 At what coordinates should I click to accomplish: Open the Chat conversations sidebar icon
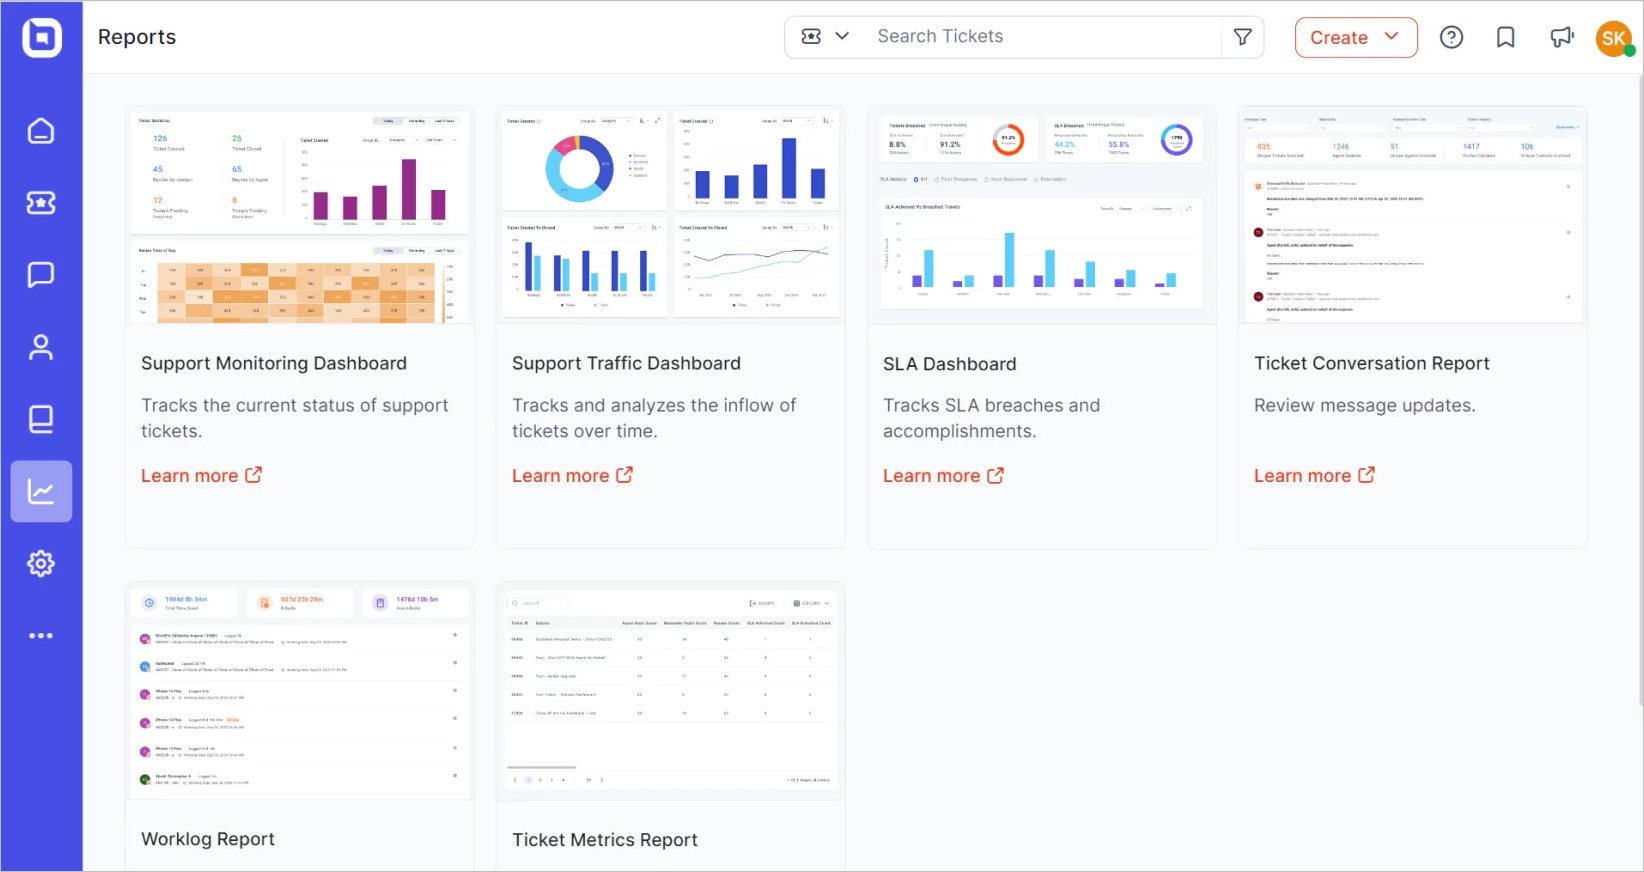click(x=41, y=275)
